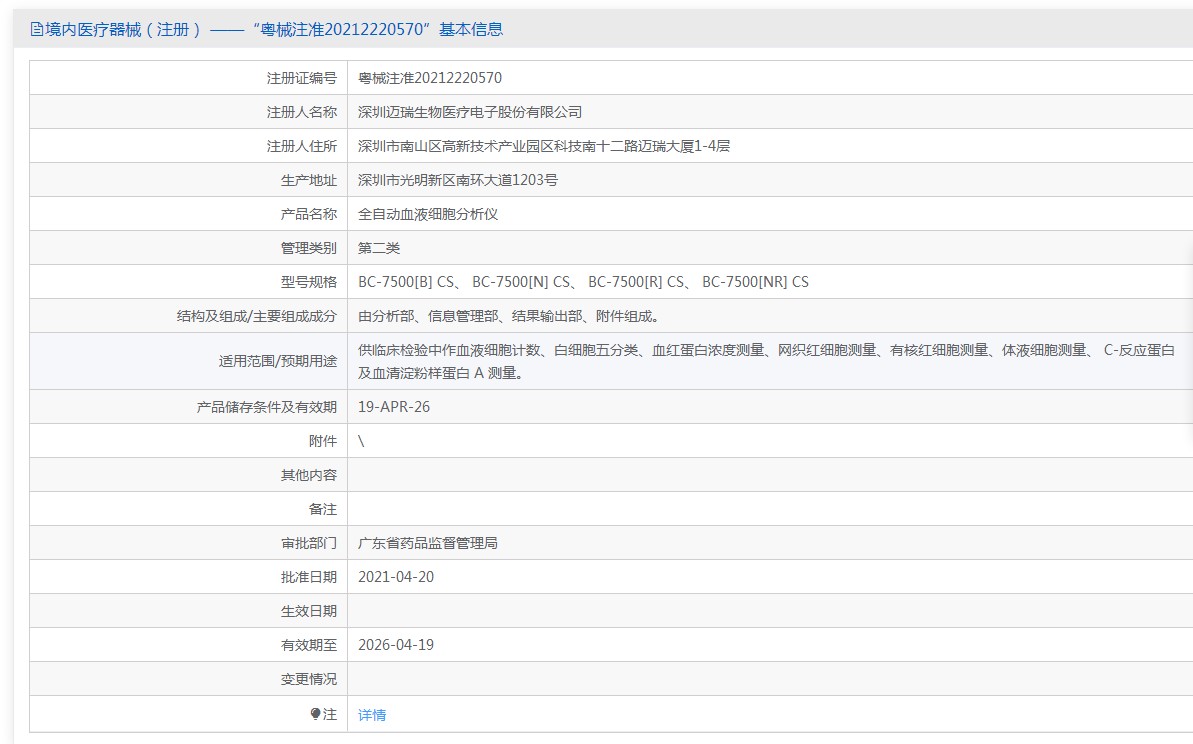This screenshot has width=1193, height=744.
Task: Select the text 深圳迈瑞生物医疗电子股份有限公司
Action: [x=470, y=112]
